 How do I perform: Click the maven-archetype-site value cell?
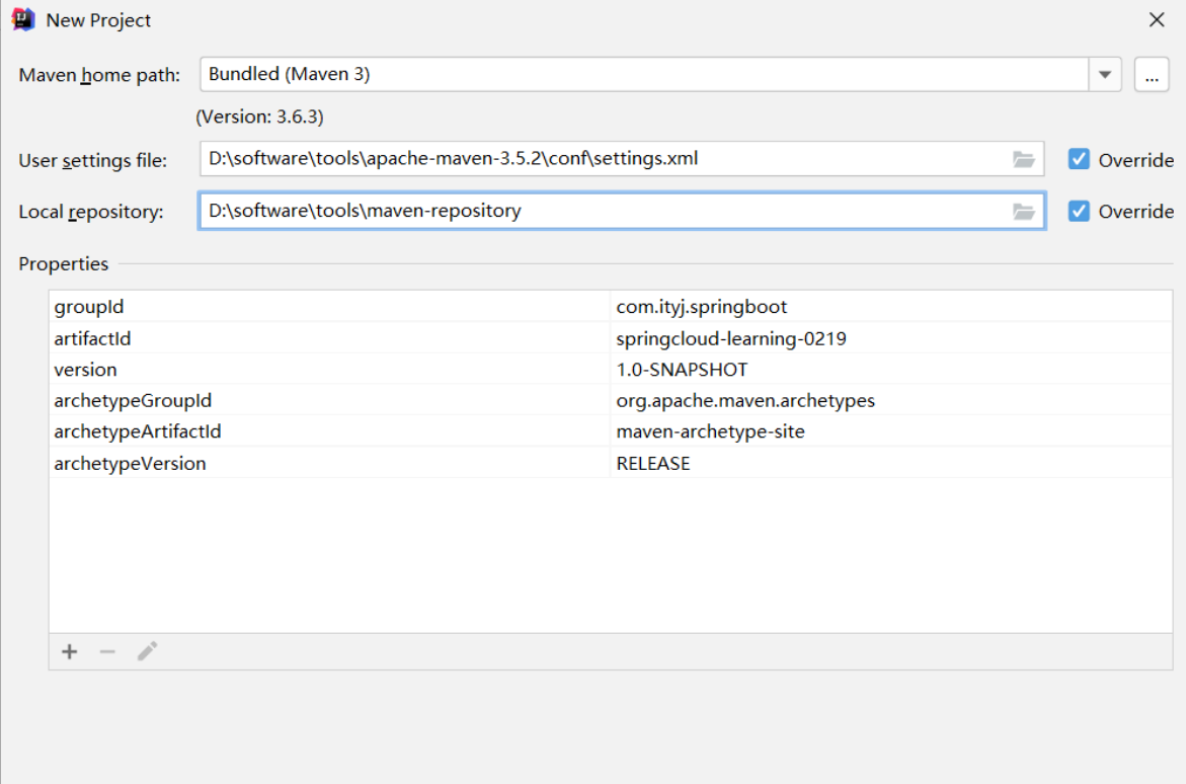click(x=891, y=432)
